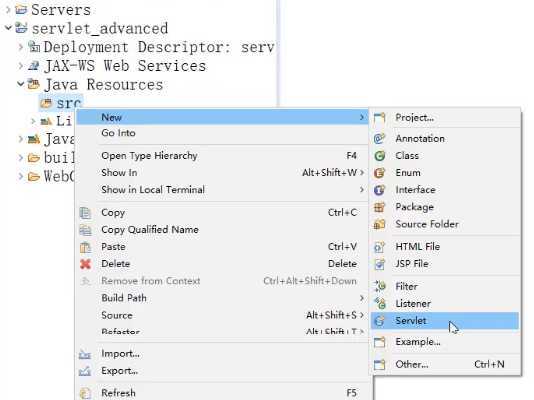534x400 pixels.
Task: Expand the Deployment Descriptor node
Action: click(x=21, y=47)
